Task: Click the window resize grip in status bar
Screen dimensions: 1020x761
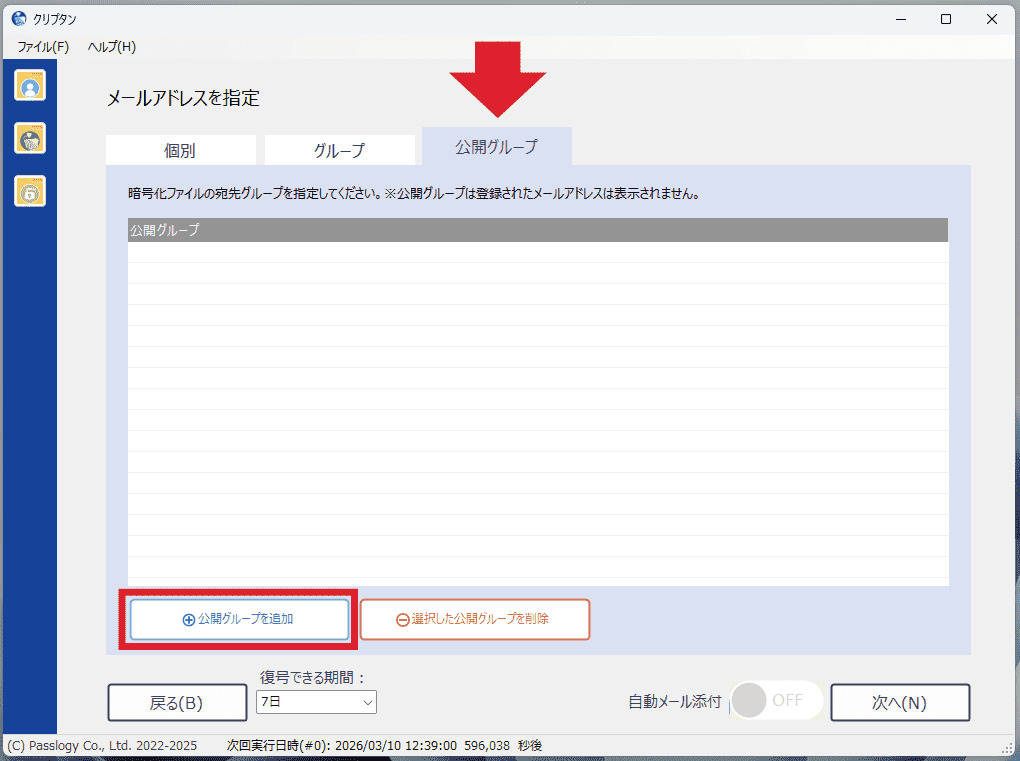Action: 1009,747
